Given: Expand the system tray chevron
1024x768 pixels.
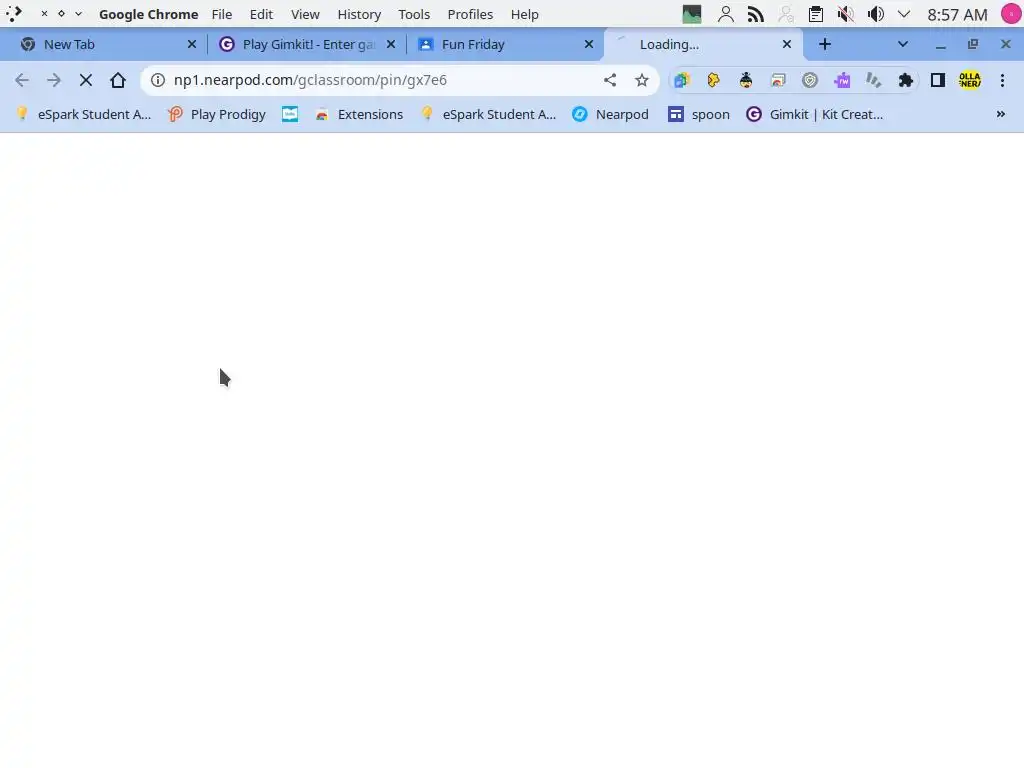Looking at the screenshot, I should pyautogui.click(x=904, y=14).
